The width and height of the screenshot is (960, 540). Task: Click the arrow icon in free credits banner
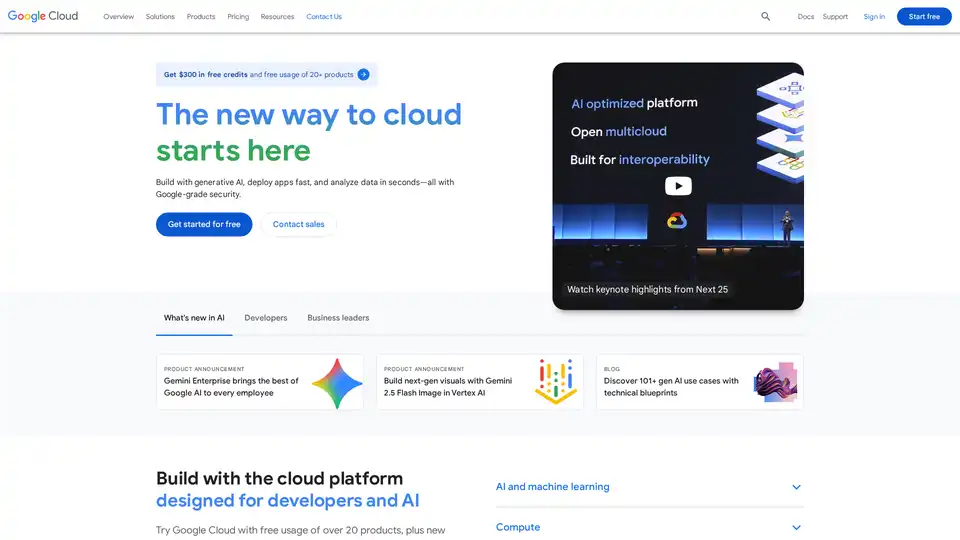(363, 75)
